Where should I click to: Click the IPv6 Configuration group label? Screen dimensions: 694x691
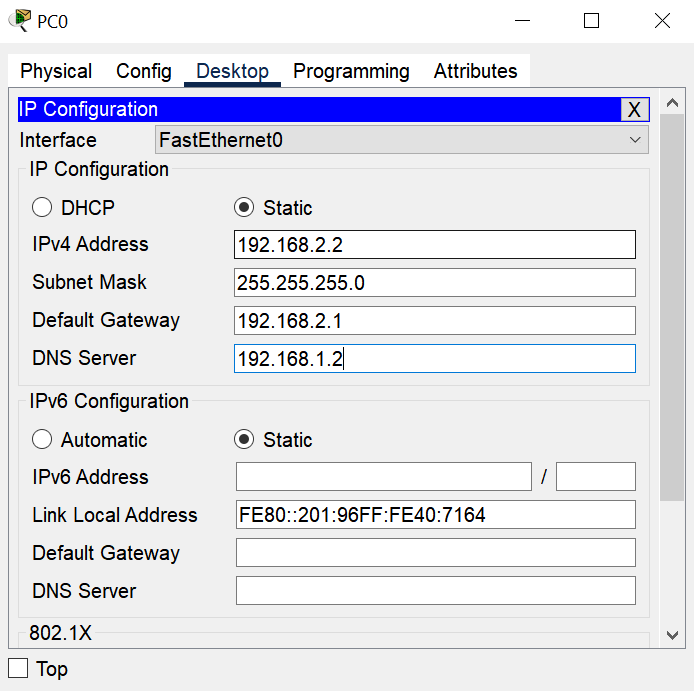click(109, 401)
